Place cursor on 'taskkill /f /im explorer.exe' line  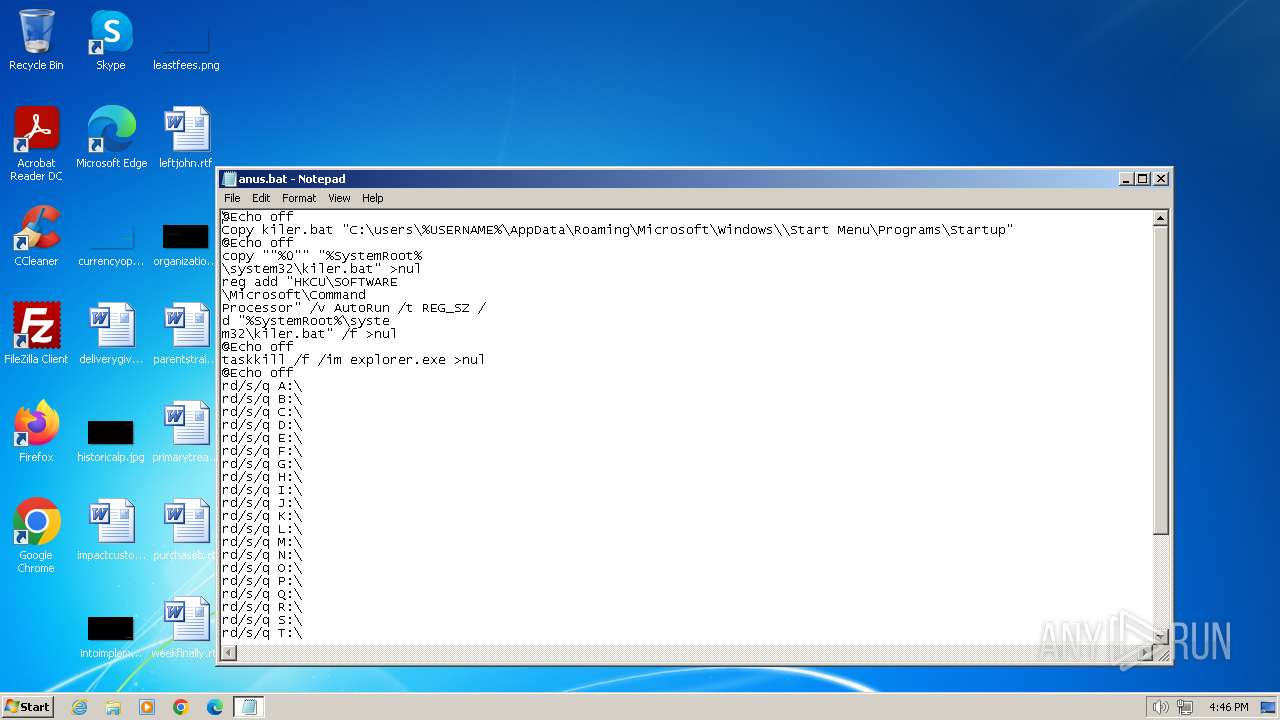click(x=353, y=360)
